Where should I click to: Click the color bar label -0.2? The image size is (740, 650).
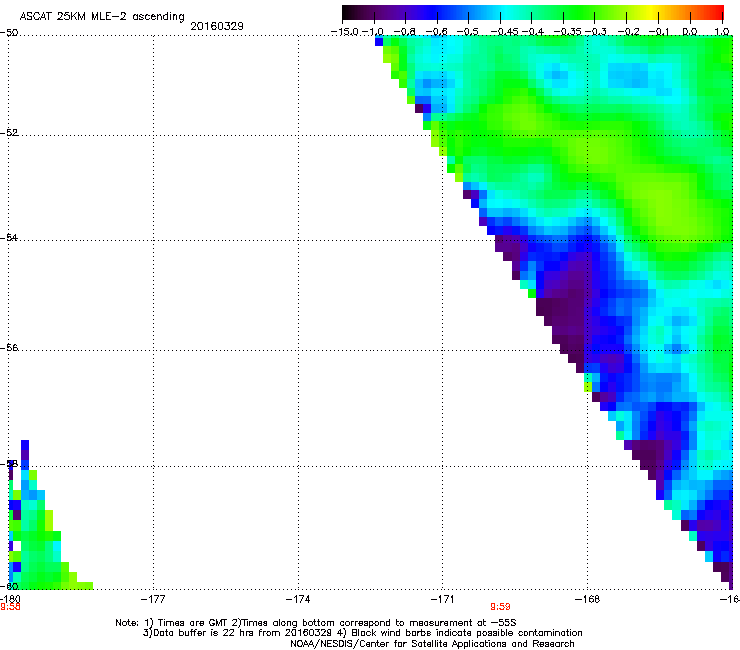pyautogui.click(x=629, y=32)
